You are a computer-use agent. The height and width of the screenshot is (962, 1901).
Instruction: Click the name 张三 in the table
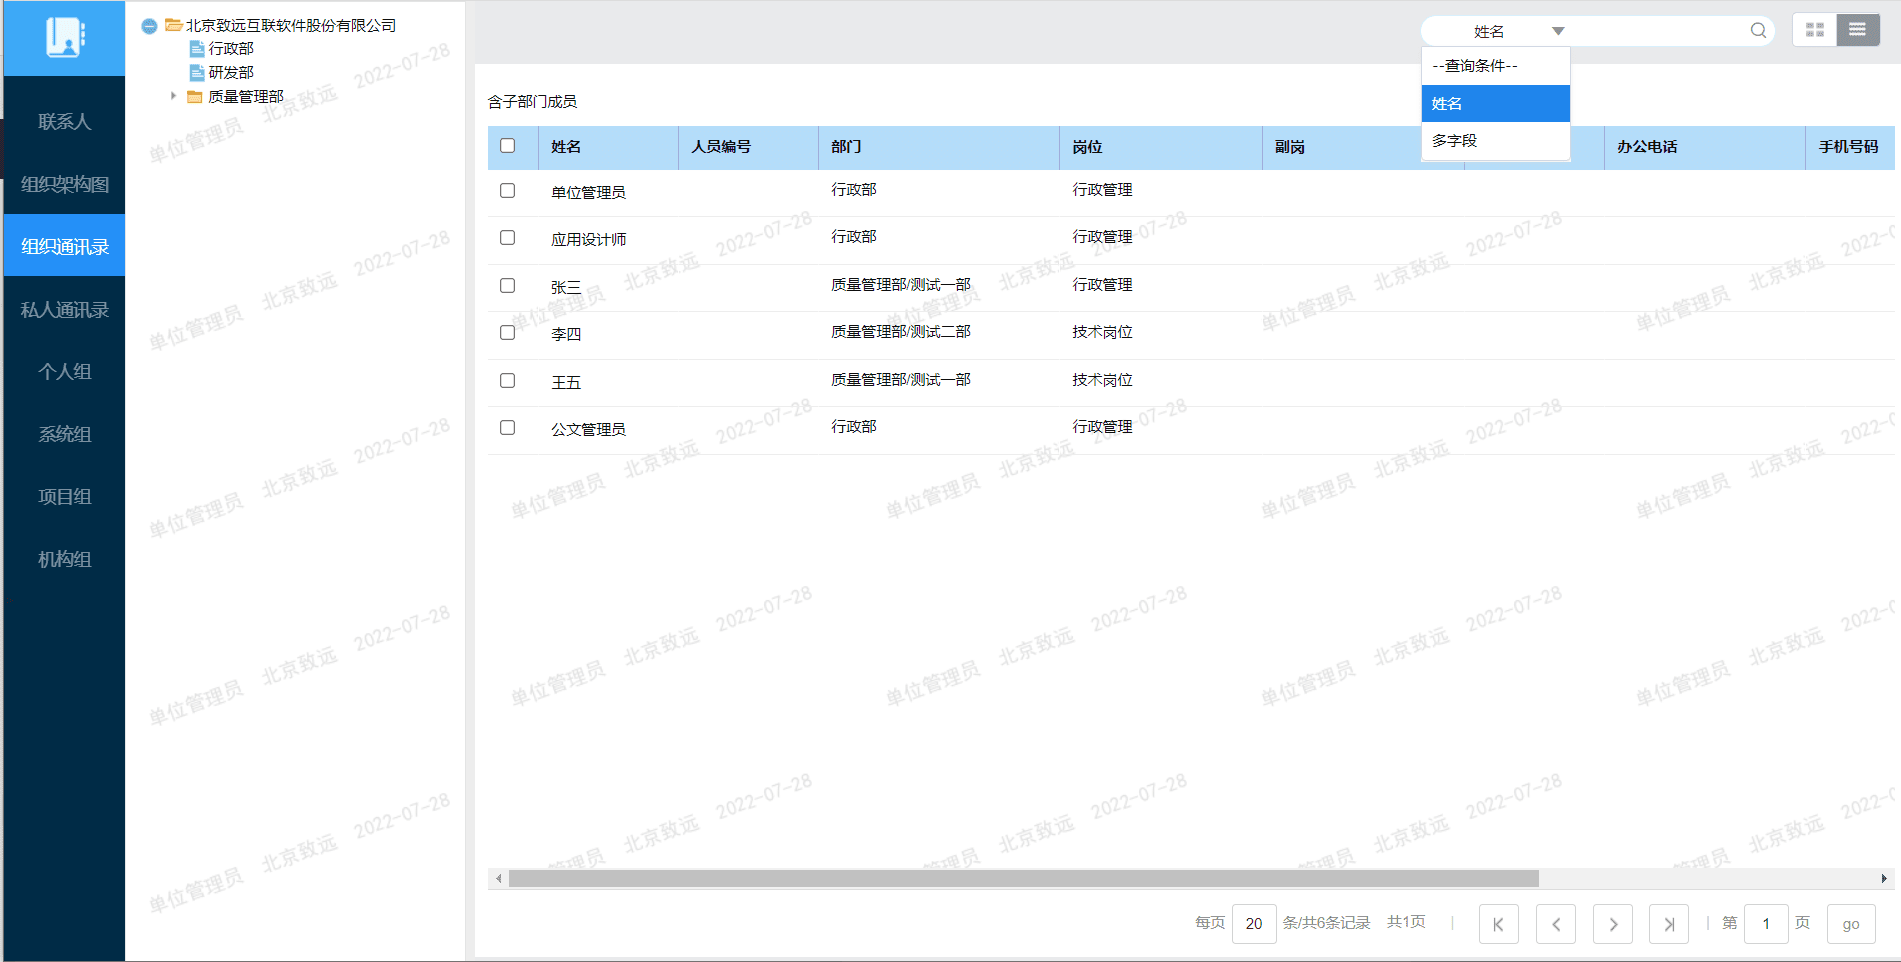click(566, 288)
